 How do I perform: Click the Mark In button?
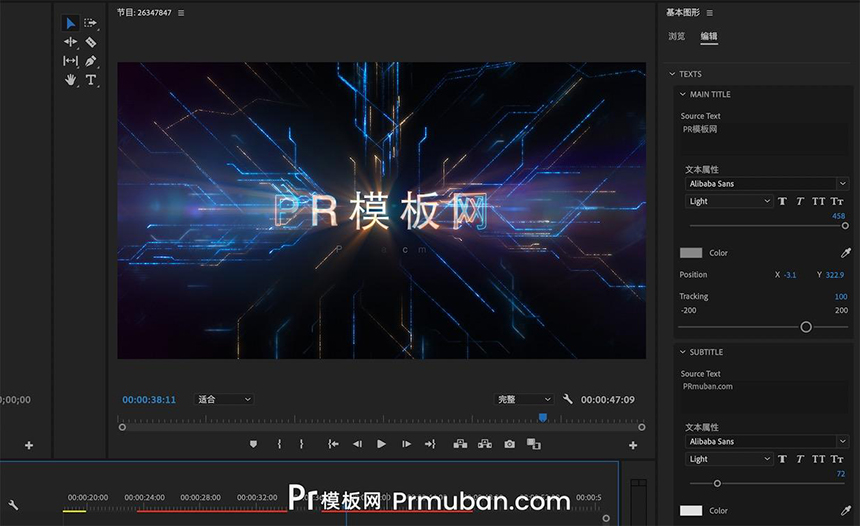pyautogui.click(x=279, y=444)
